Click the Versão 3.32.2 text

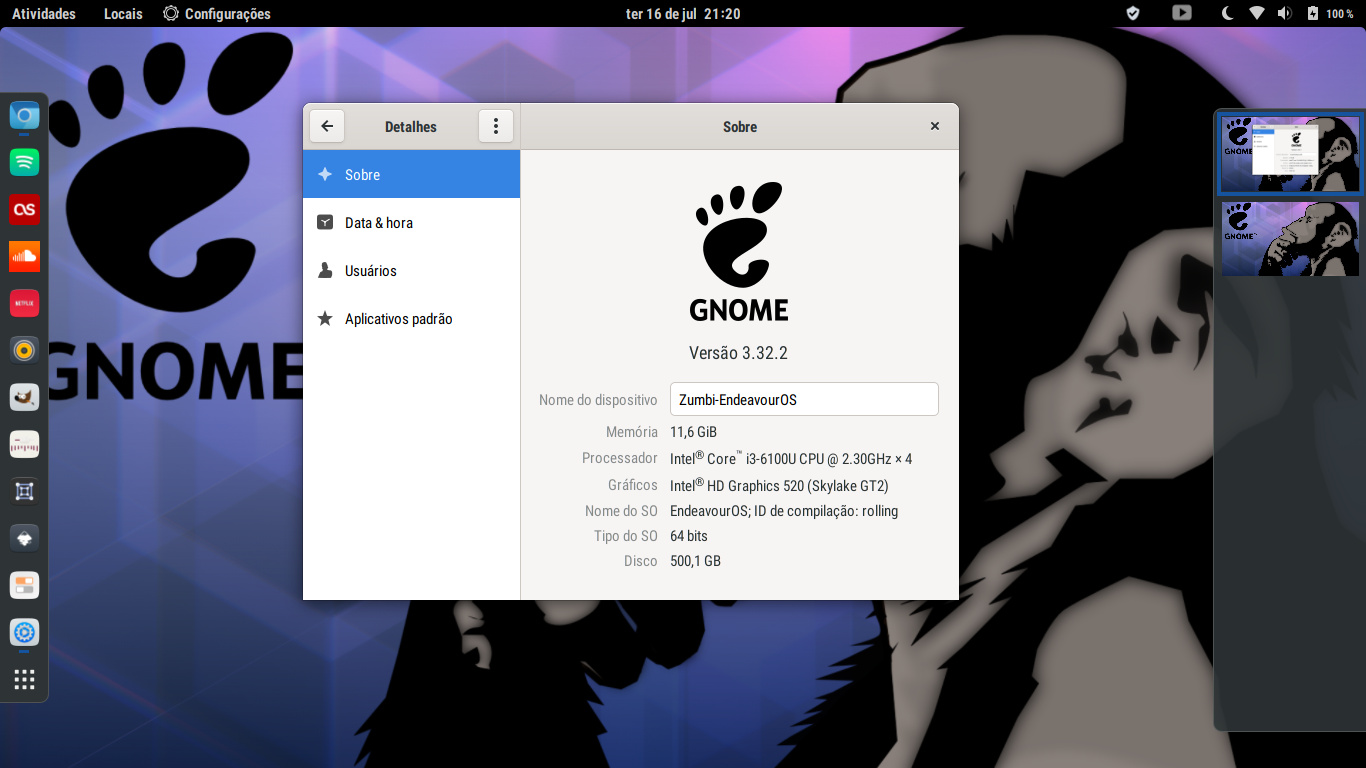739,353
